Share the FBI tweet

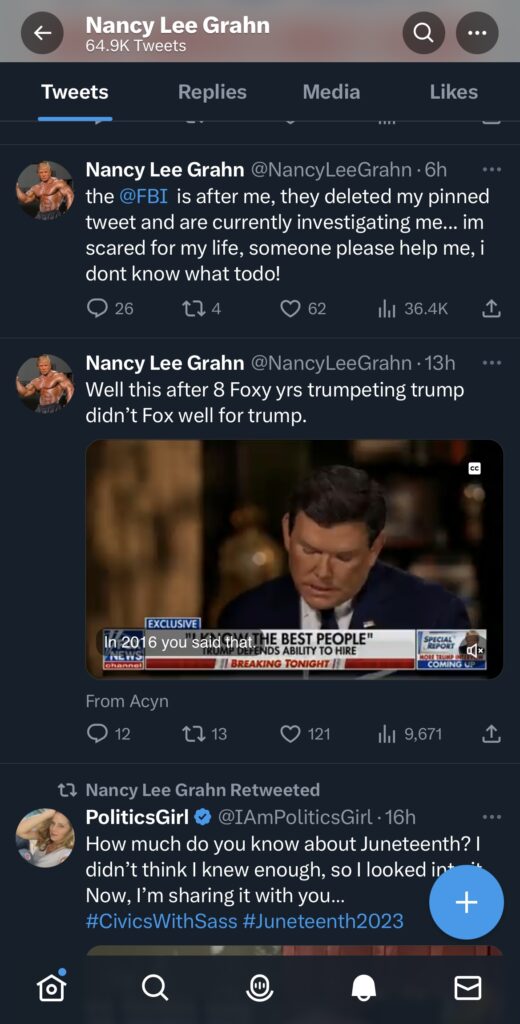(x=491, y=308)
